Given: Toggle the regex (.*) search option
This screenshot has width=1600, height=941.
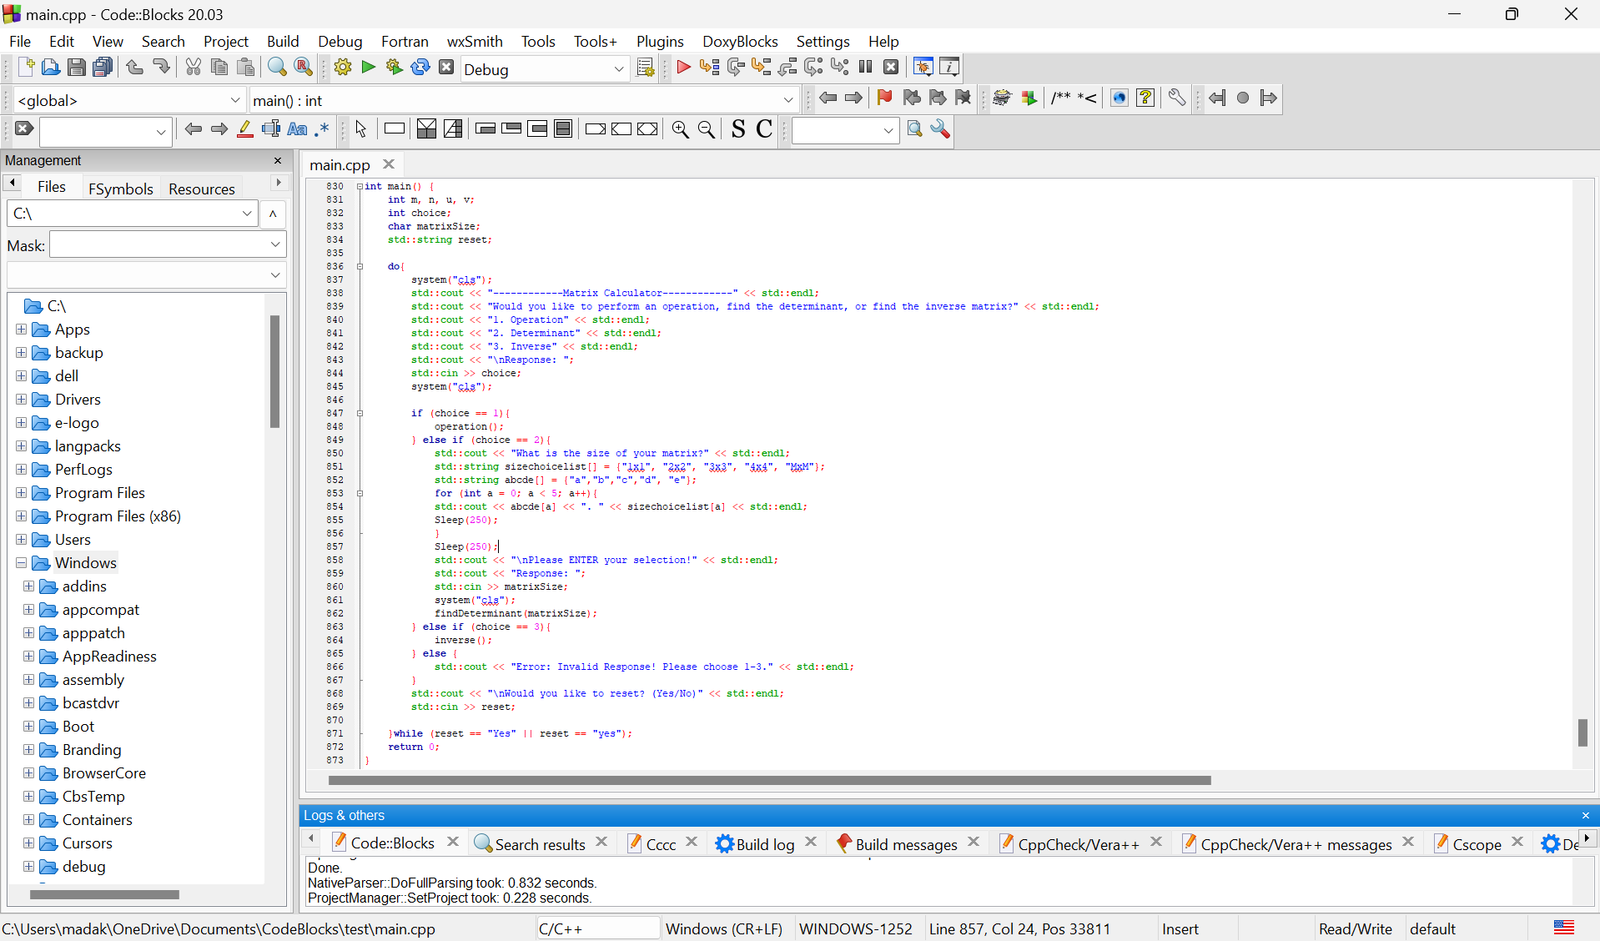Looking at the screenshot, I should (322, 129).
